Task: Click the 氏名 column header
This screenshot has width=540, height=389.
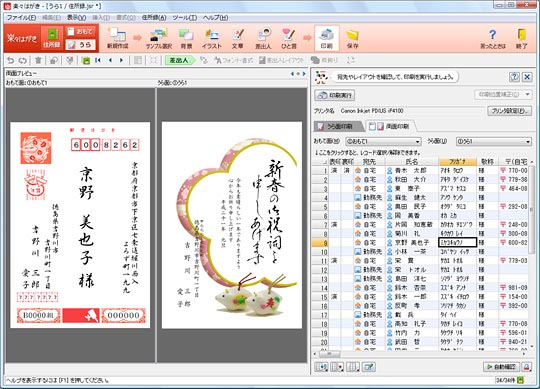Action: [x=412, y=161]
